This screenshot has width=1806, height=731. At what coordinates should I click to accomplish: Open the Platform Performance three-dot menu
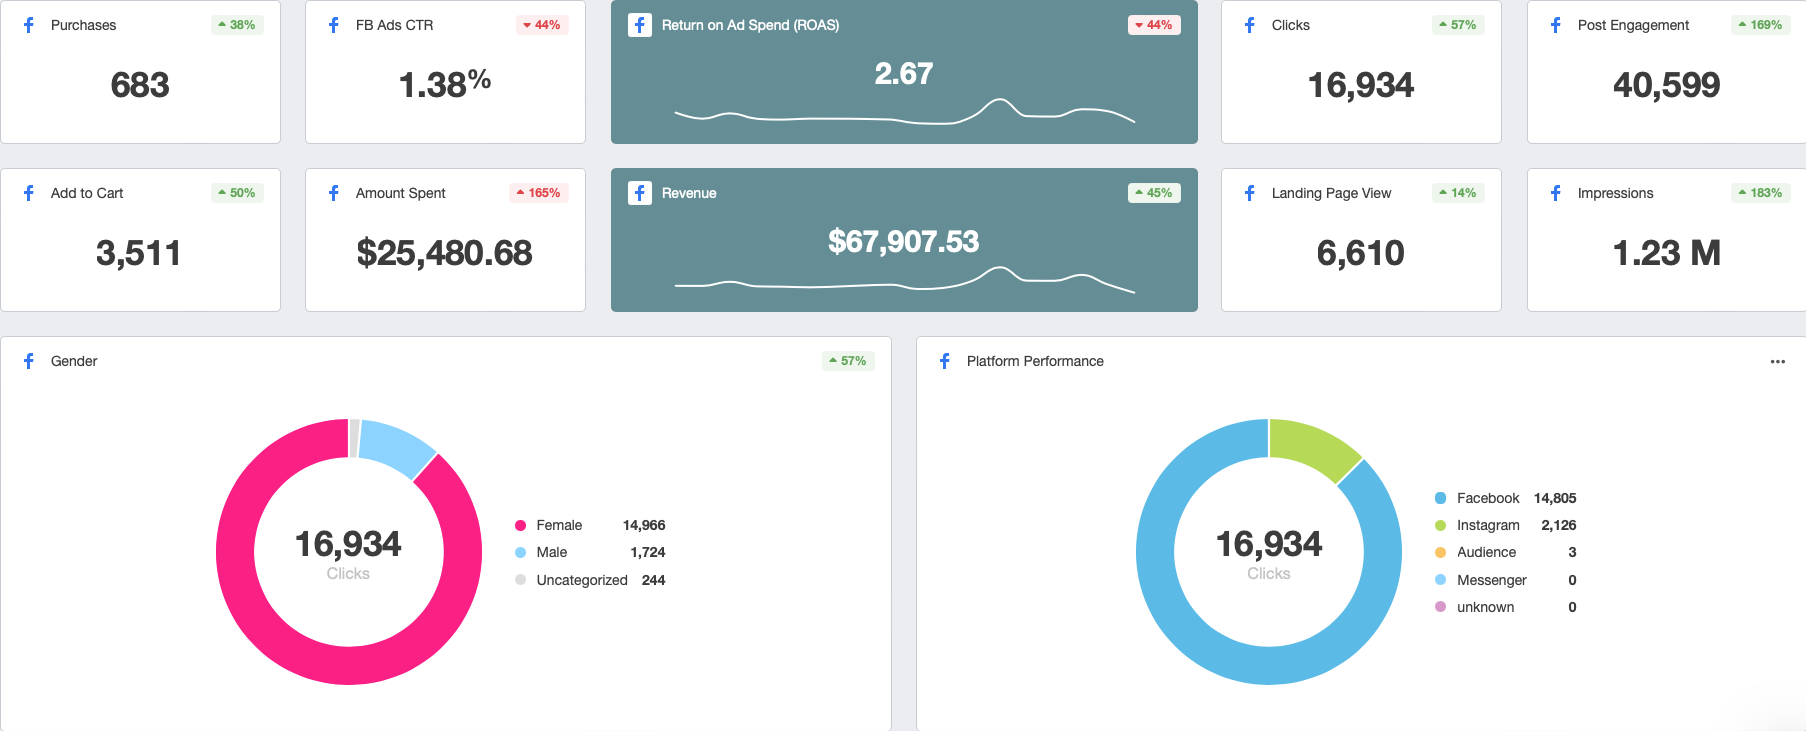tap(1777, 362)
